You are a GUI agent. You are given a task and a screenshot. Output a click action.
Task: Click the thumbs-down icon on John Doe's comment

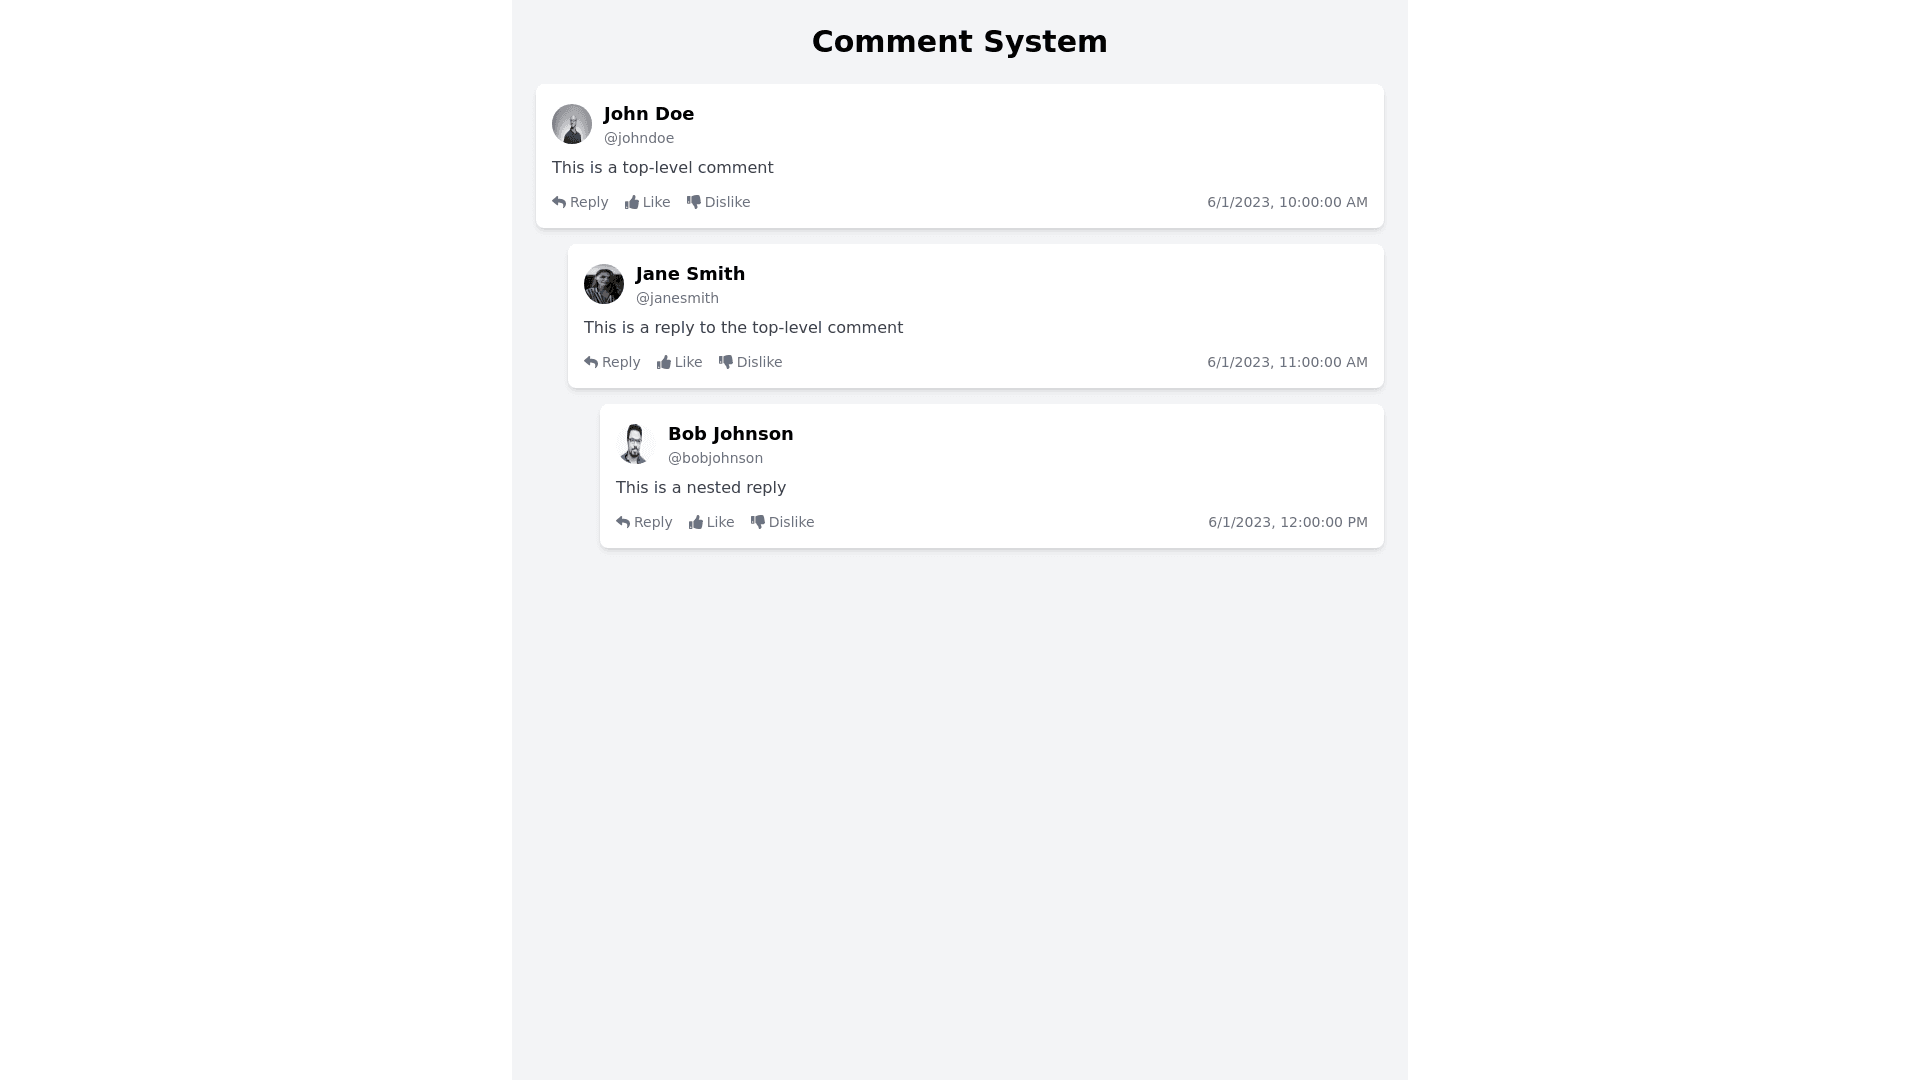coord(694,202)
